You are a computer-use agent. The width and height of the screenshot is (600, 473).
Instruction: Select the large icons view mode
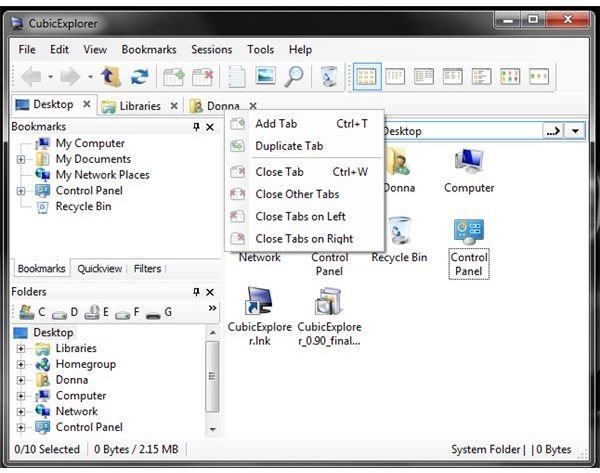coord(367,77)
